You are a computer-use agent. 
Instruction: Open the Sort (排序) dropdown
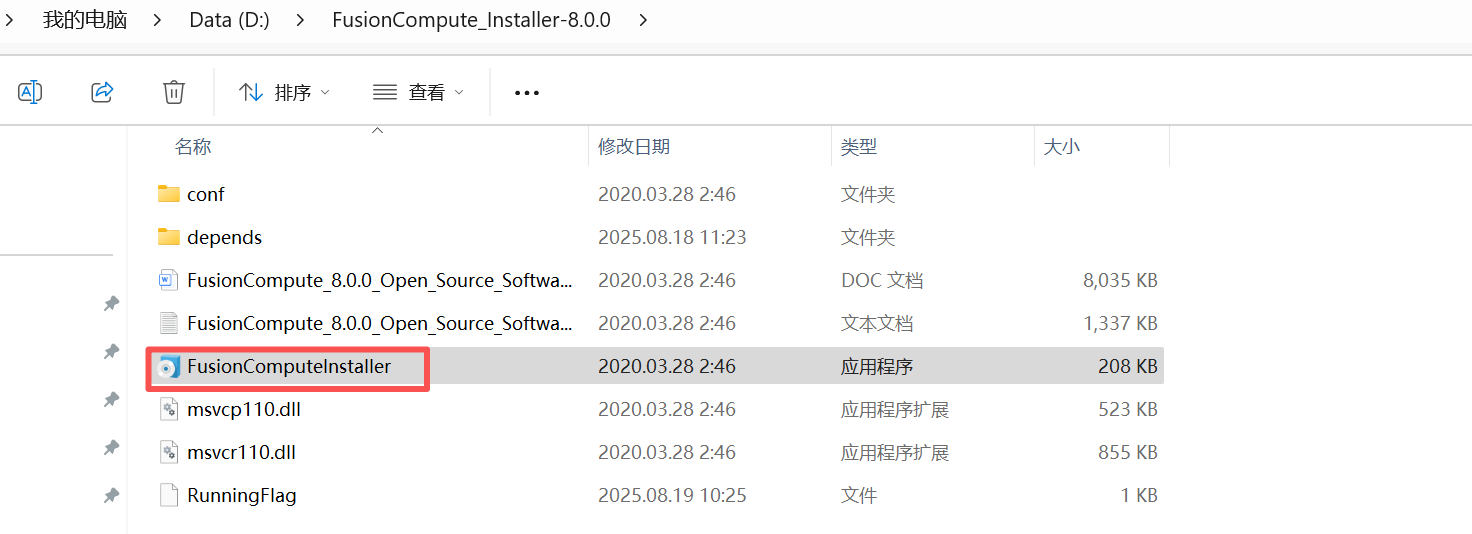(x=285, y=92)
